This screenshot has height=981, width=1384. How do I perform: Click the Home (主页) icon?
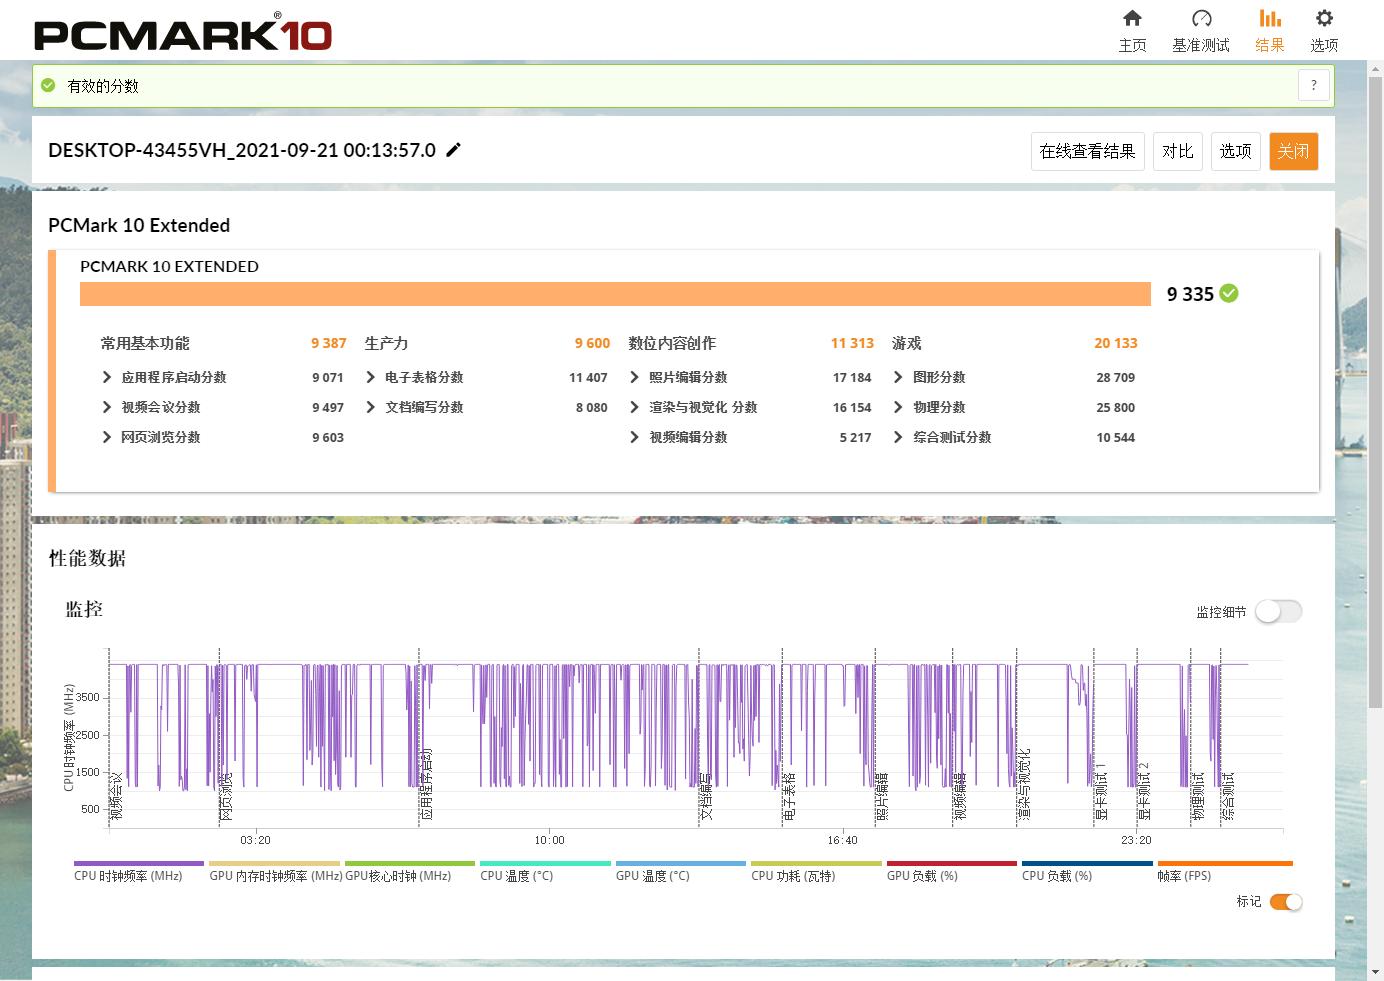tap(1132, 19)
